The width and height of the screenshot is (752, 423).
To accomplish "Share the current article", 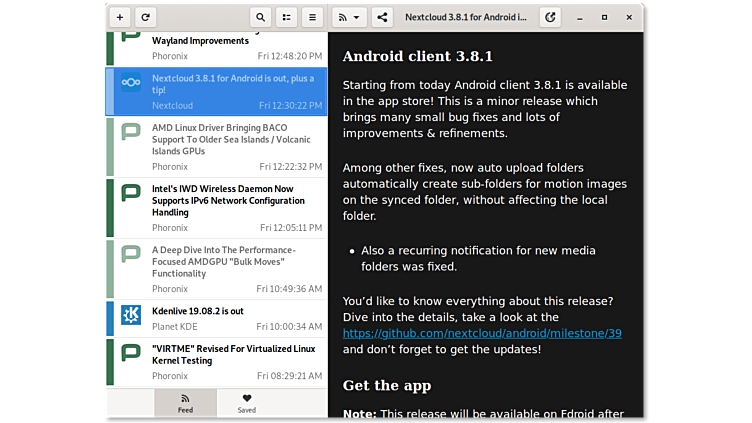I will tap(382, 17).
